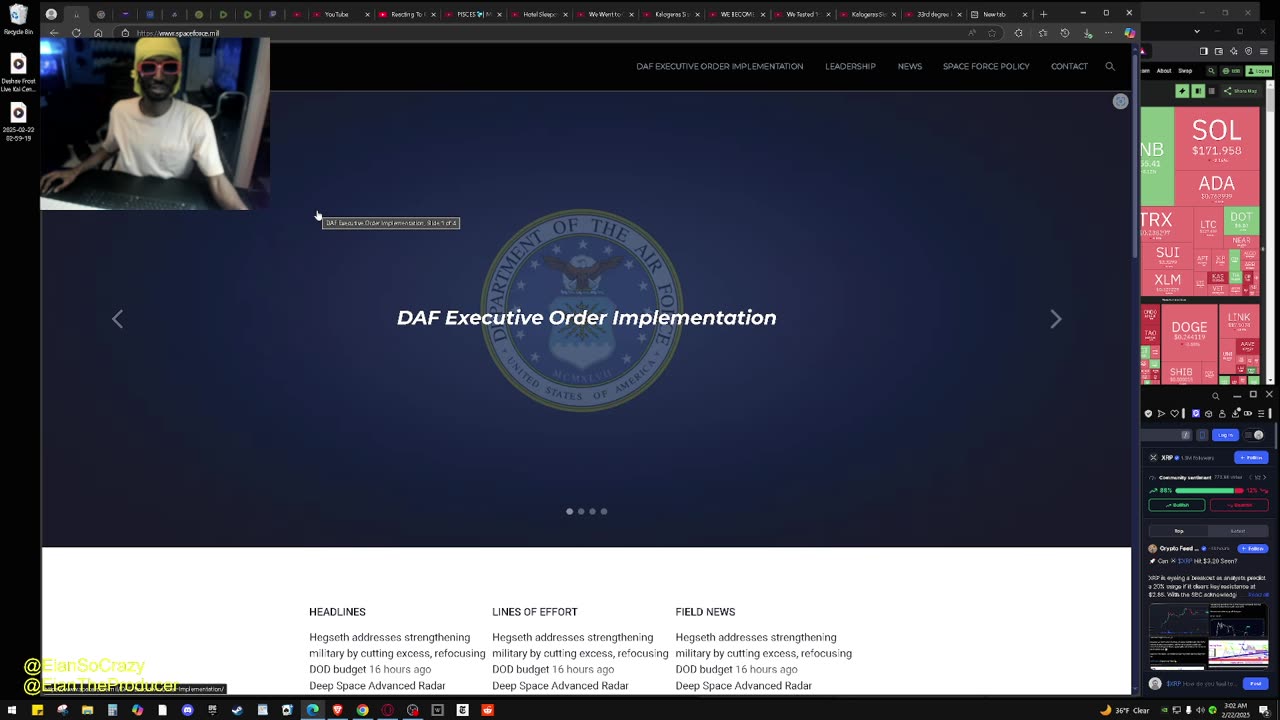Viewport: 1280px width, 720px height.
Task: Switch to the Hotel Sleeper browser tab
Action: click(x=538, y=14)
